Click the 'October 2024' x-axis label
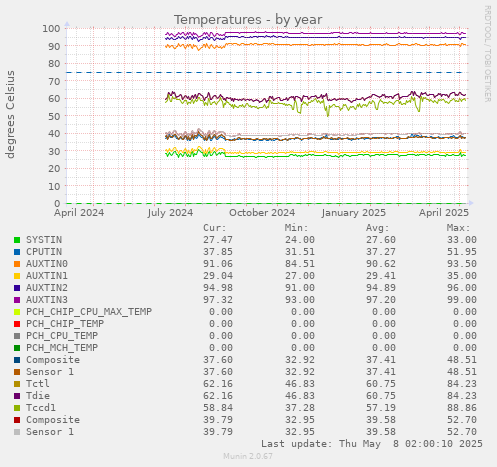Screen dimensions: 497x467 coord(262,213)
